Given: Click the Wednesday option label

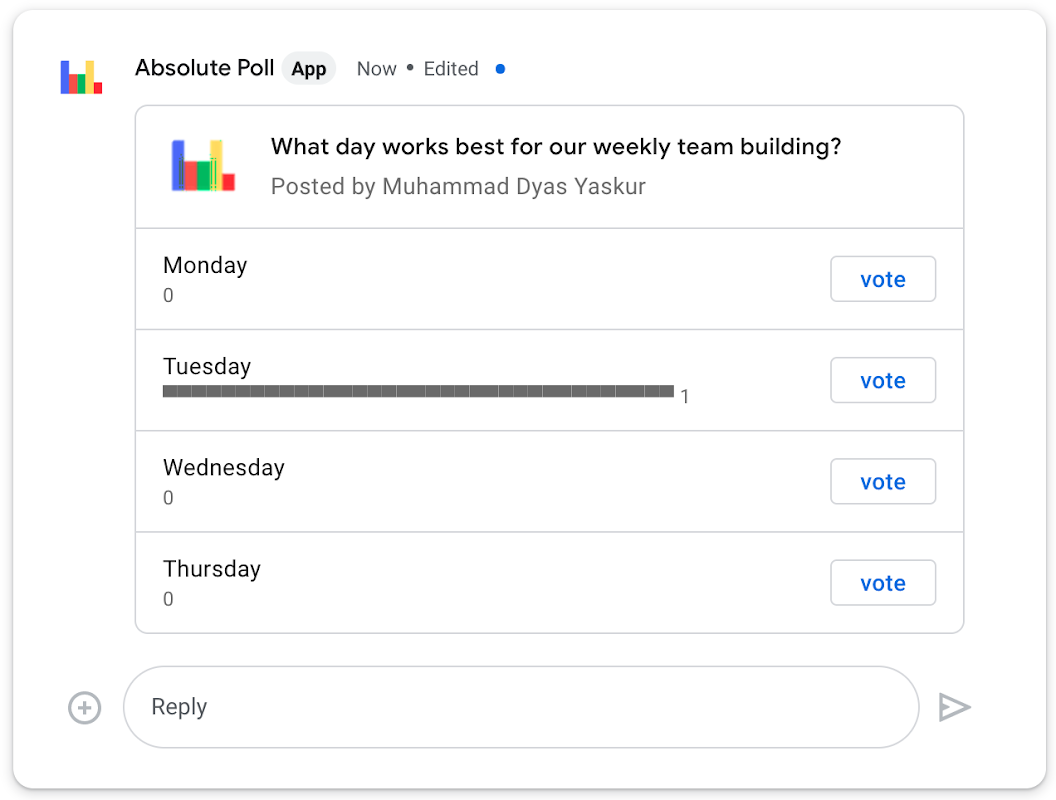Looking at the screenshot, I should (224, 468).
